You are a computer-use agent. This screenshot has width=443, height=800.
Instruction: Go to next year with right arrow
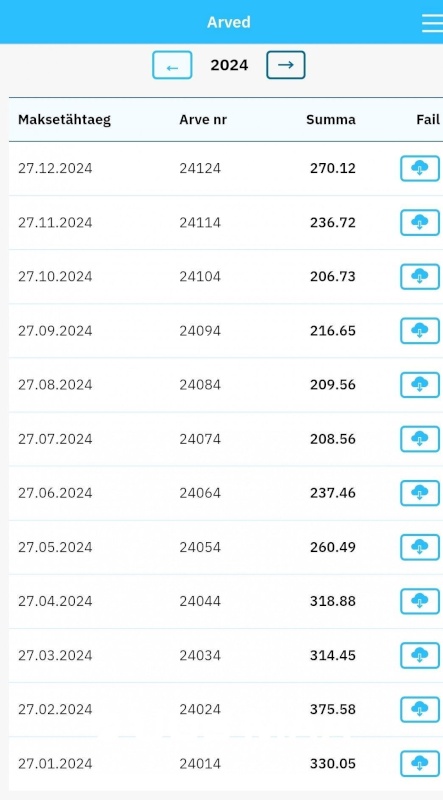(x=286, y=65)
